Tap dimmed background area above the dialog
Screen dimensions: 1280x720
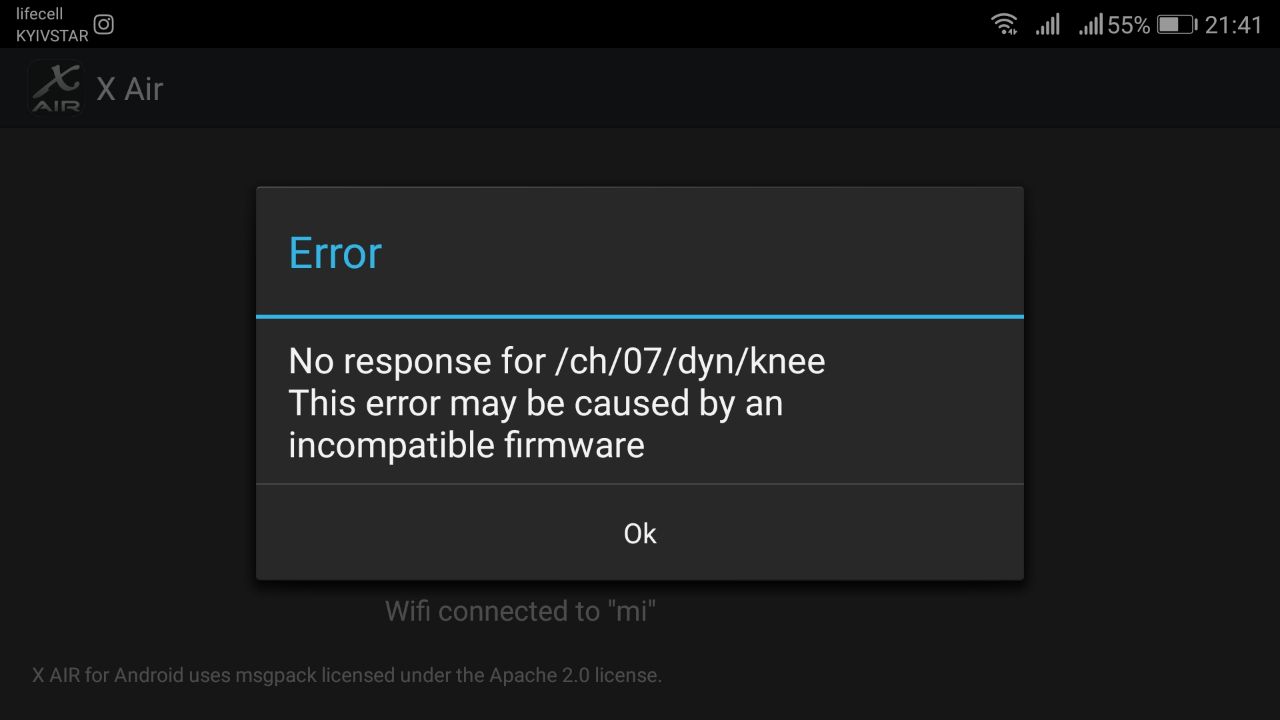tap(640, 155)
